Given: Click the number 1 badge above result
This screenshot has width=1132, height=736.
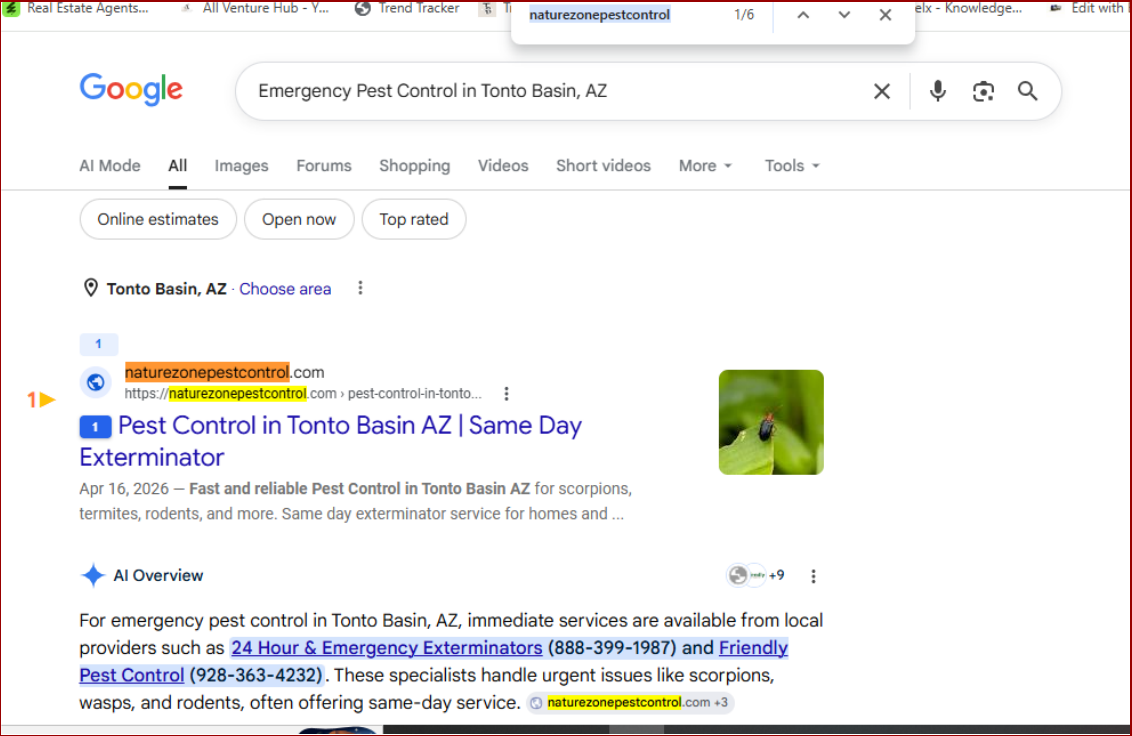Looking at the screenshot, I should click(x=98, y=344).
